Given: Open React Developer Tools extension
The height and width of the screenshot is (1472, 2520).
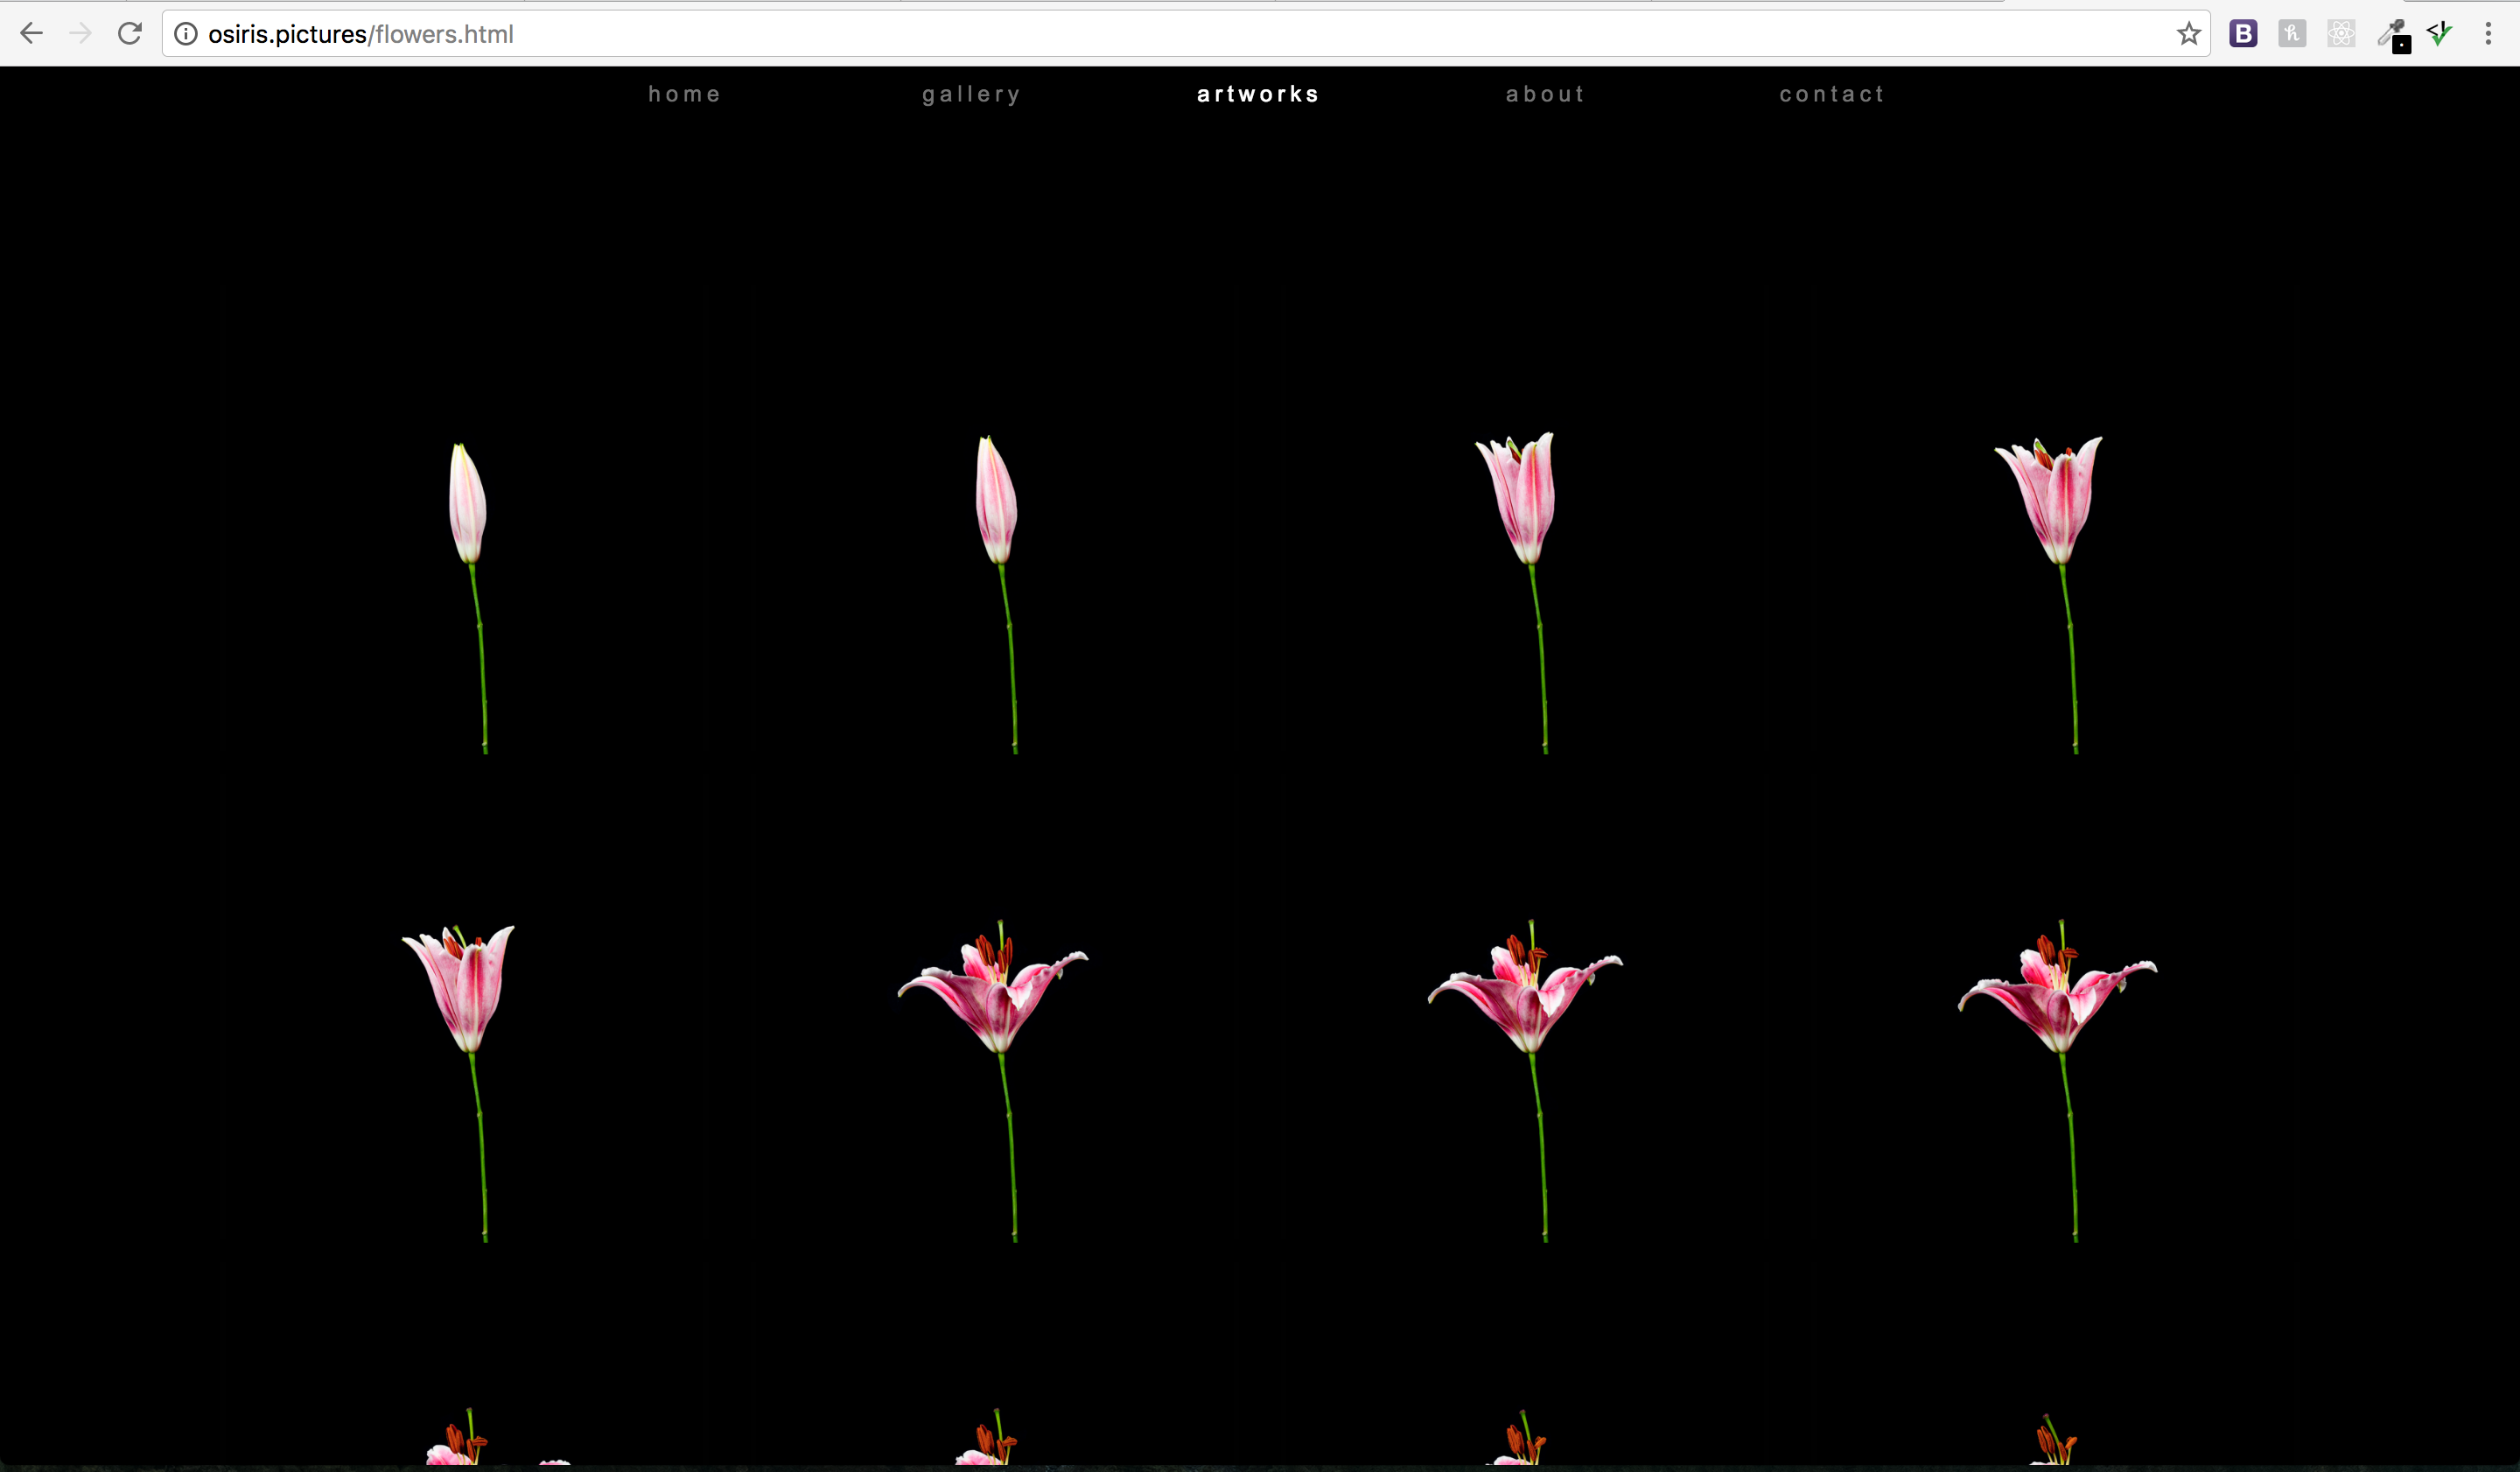Looking at the screenshot, I should (2341, 34).
